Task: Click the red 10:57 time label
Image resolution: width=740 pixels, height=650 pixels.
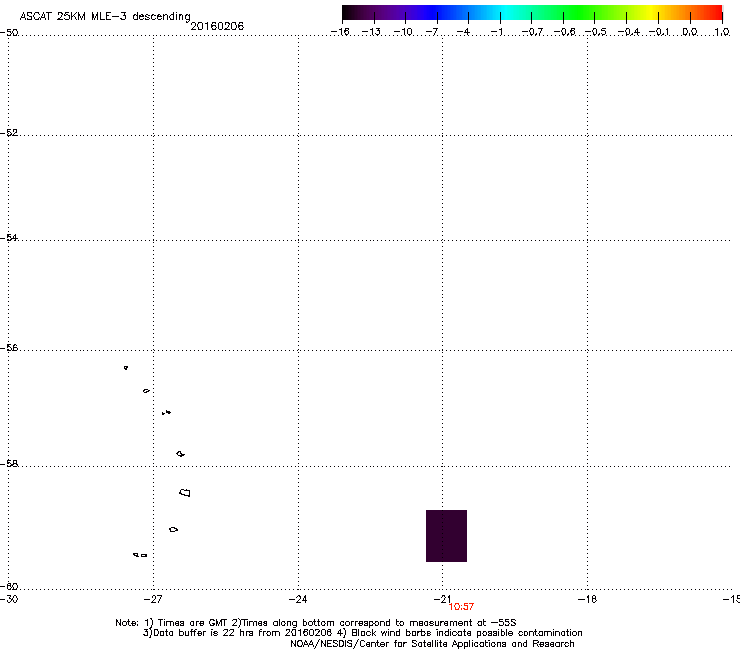Action: [461, 607]
